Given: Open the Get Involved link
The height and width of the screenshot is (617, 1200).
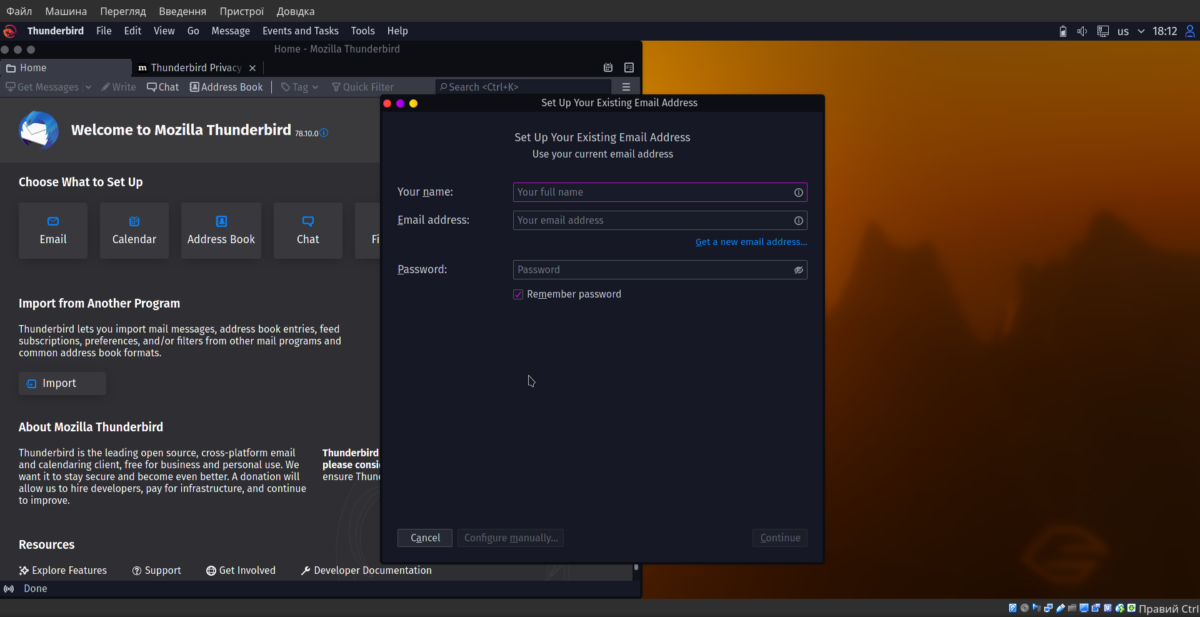Looking at the screenshot, I should pyautogui.click(x=241, y=571).
